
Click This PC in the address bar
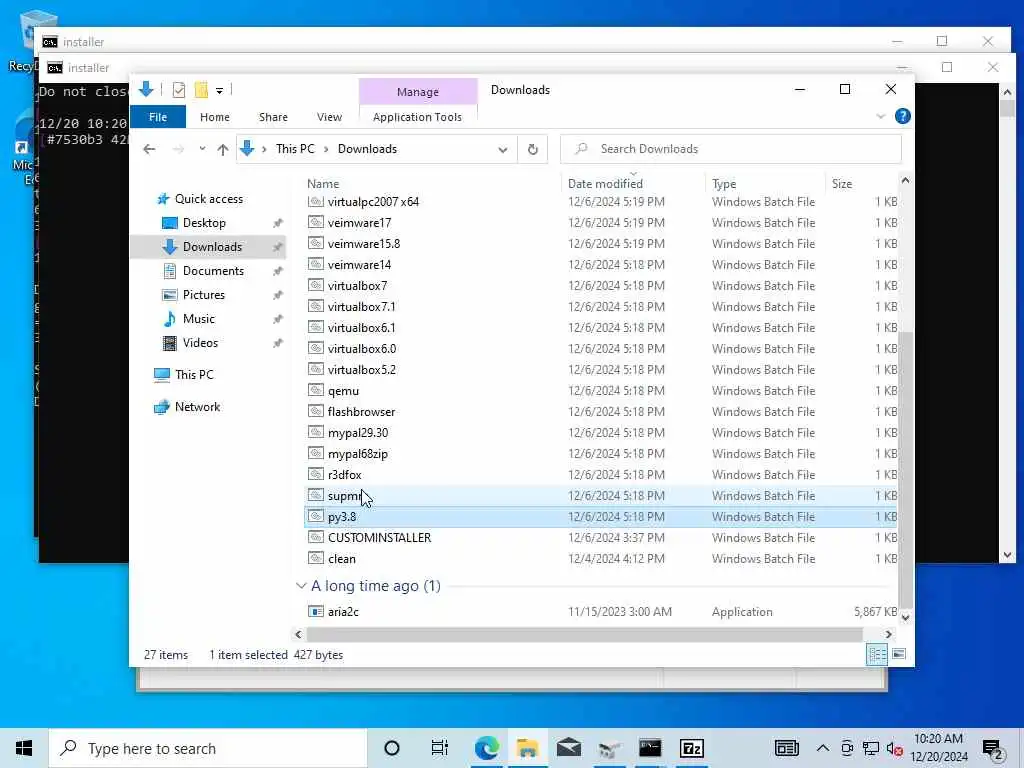(295, 149)
